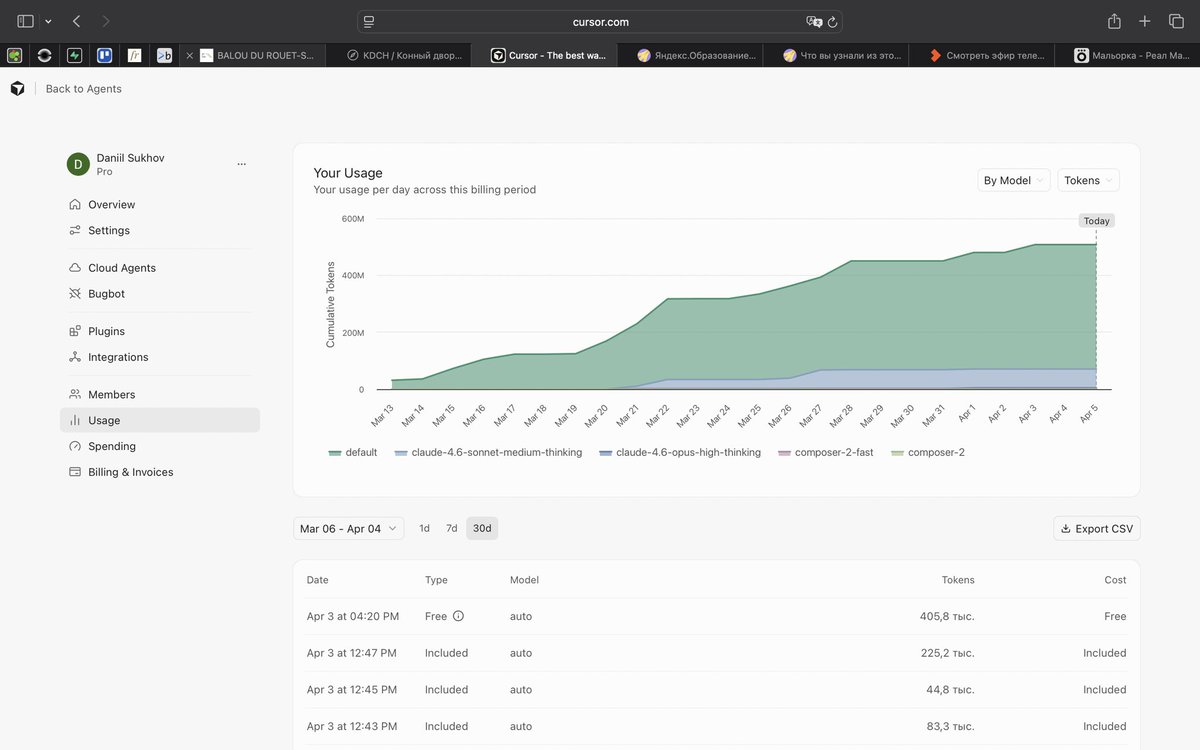Viewport: 1200px width, 750px height.
Task: Open the Settings page
Action: click(160, 230)
